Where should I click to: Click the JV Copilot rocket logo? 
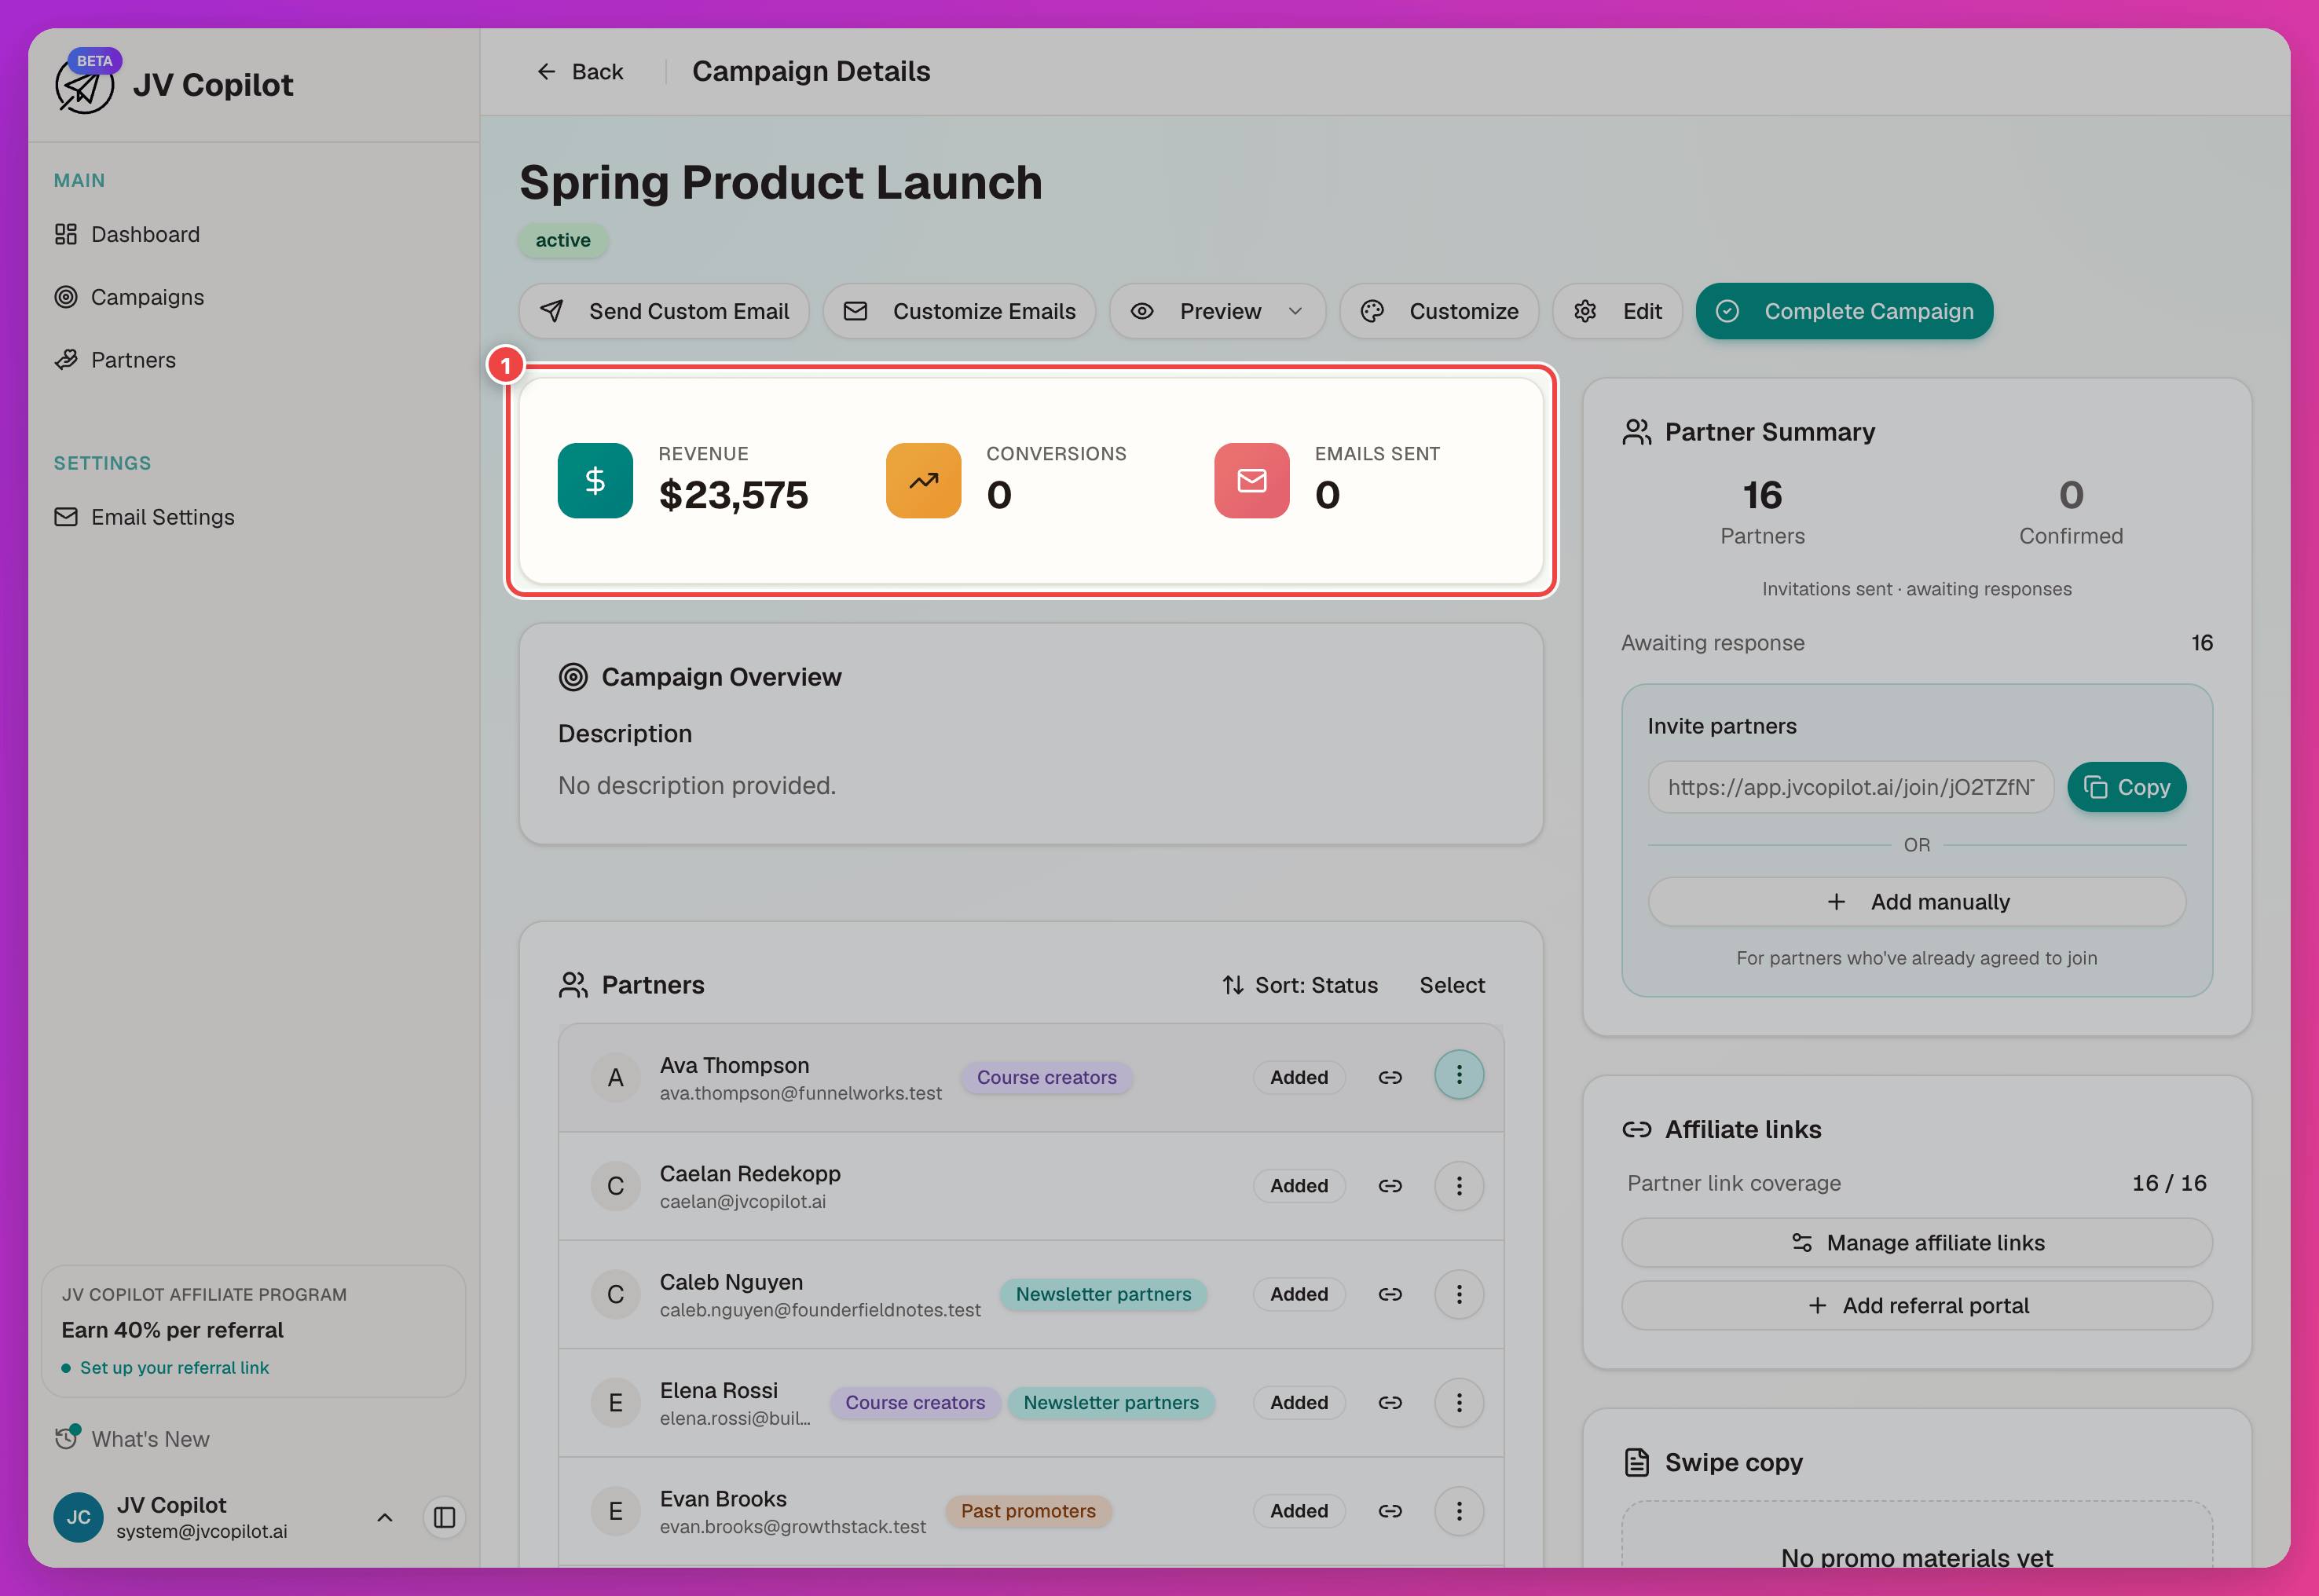point(84,85)
